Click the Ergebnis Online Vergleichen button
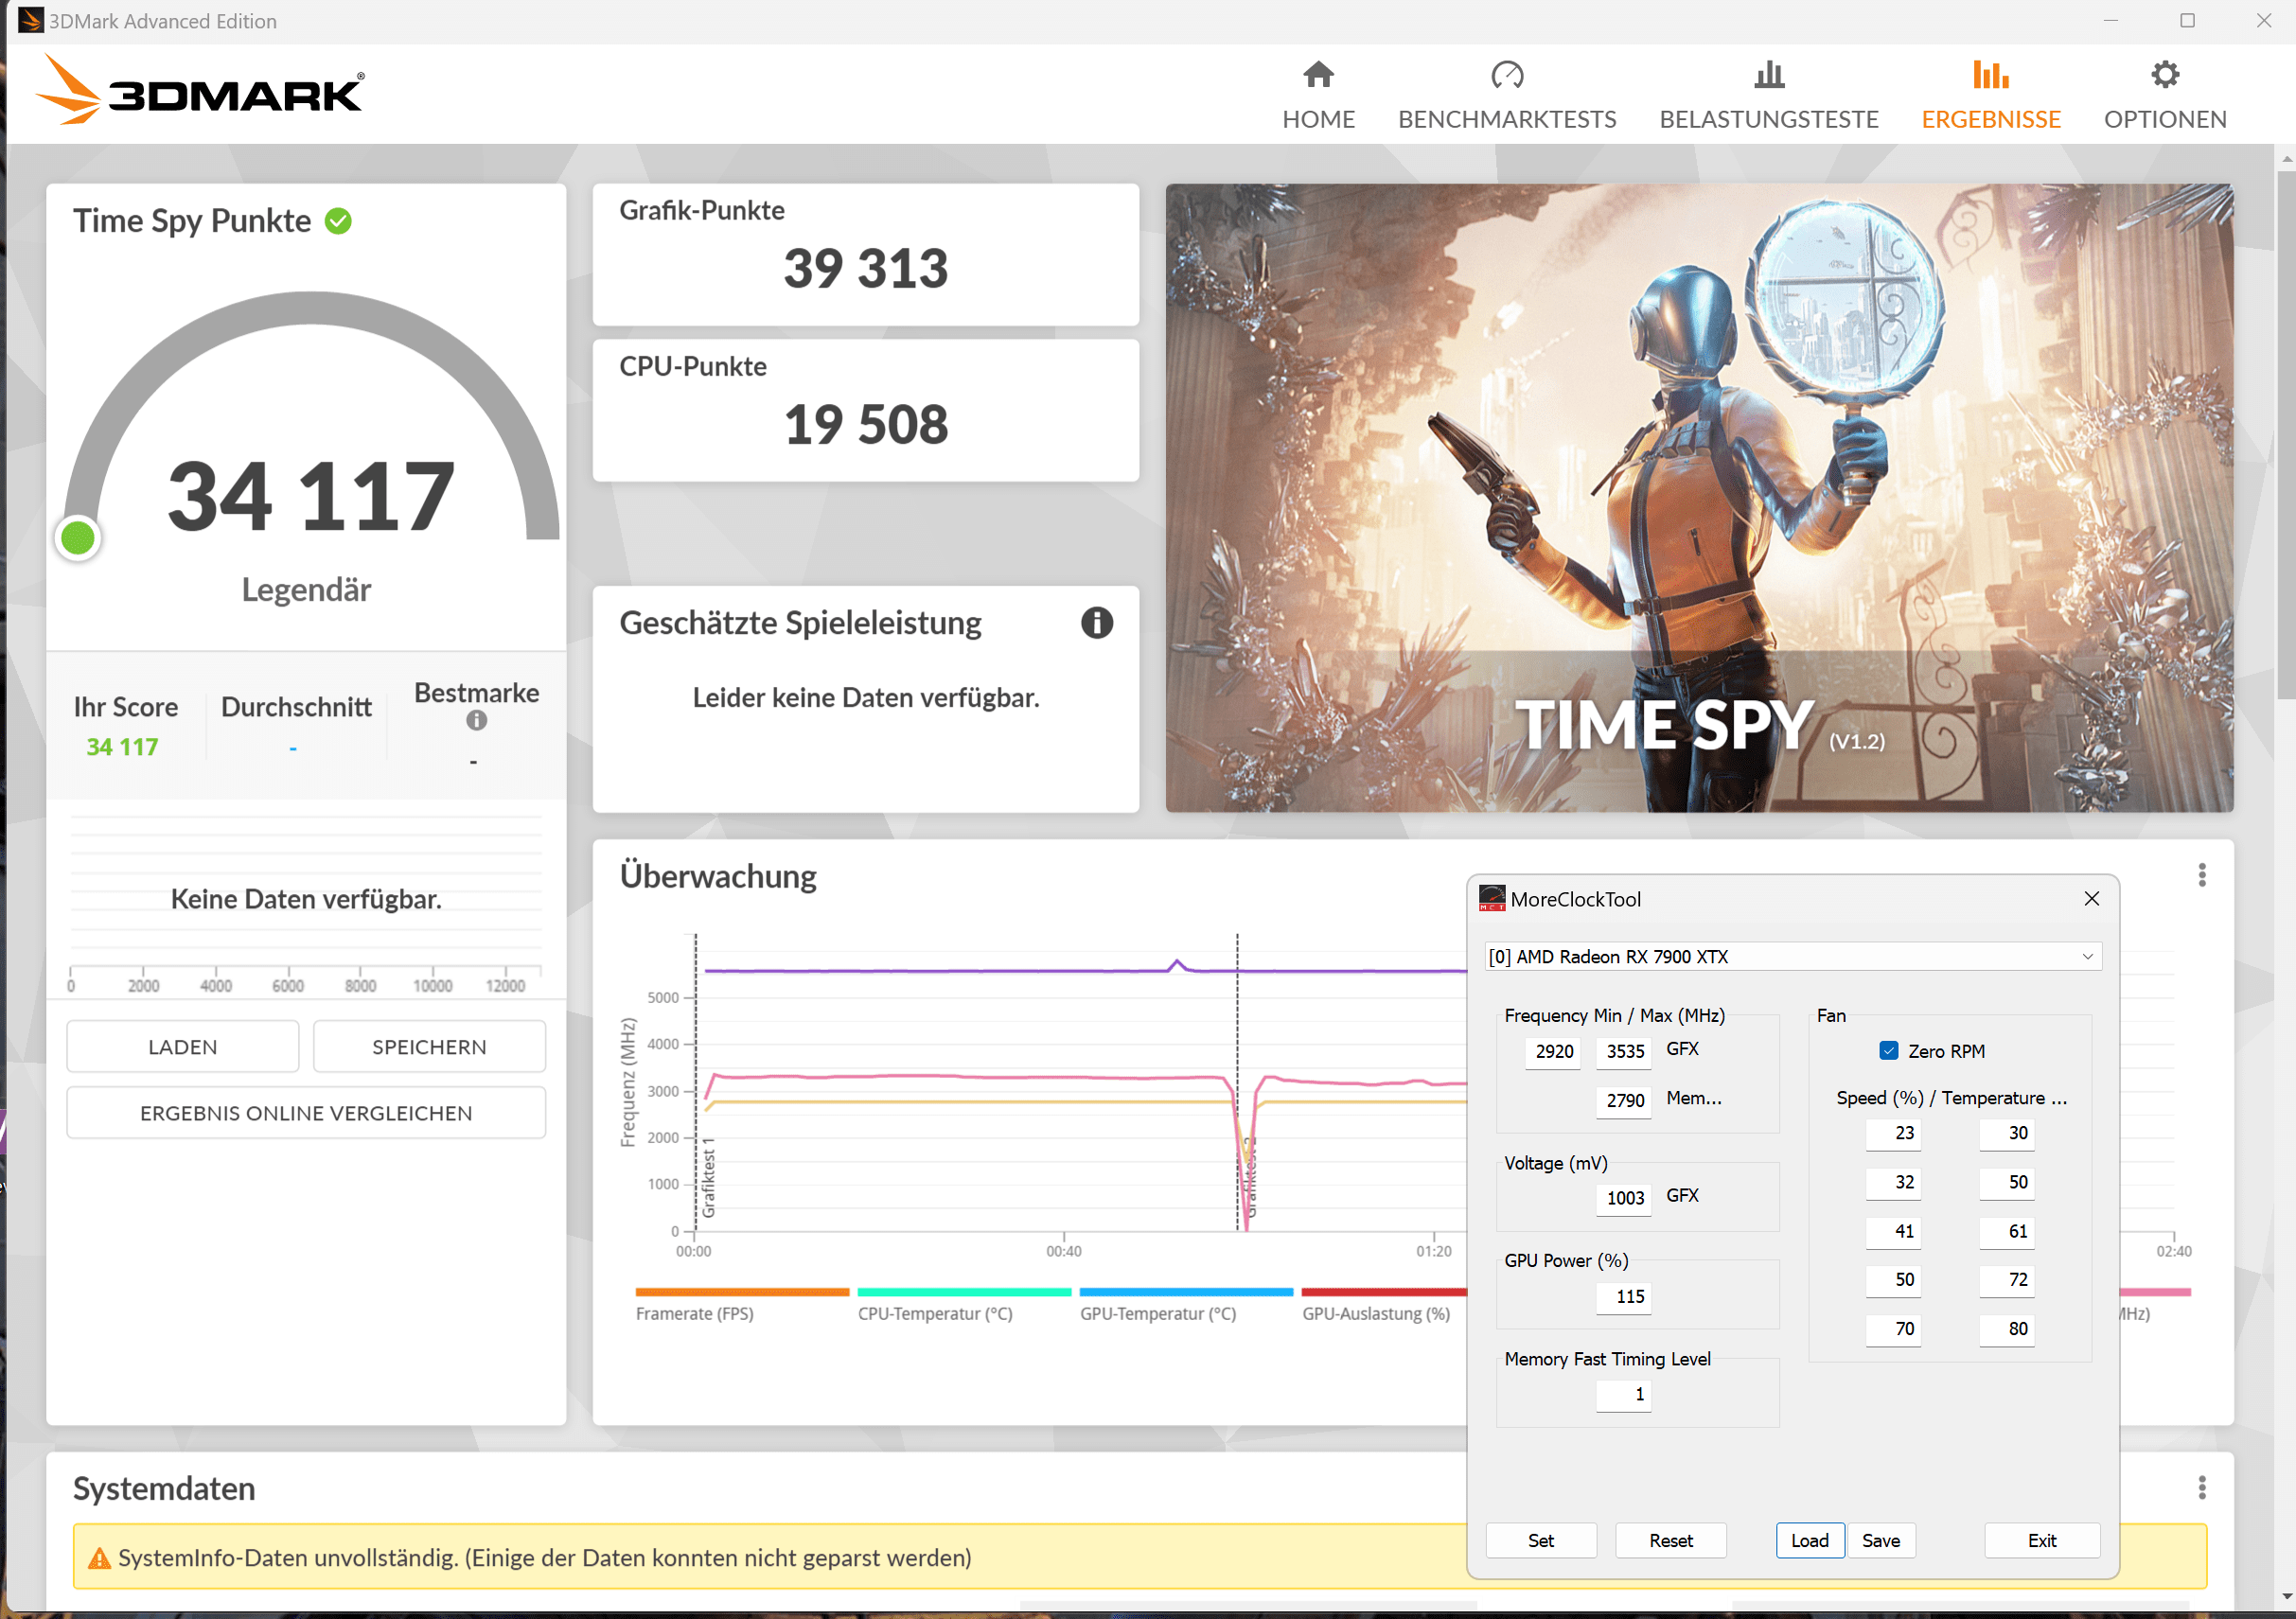The width and height of the screenshot is (2296, 1619). pyautogui.click(x=306, y=1113)
